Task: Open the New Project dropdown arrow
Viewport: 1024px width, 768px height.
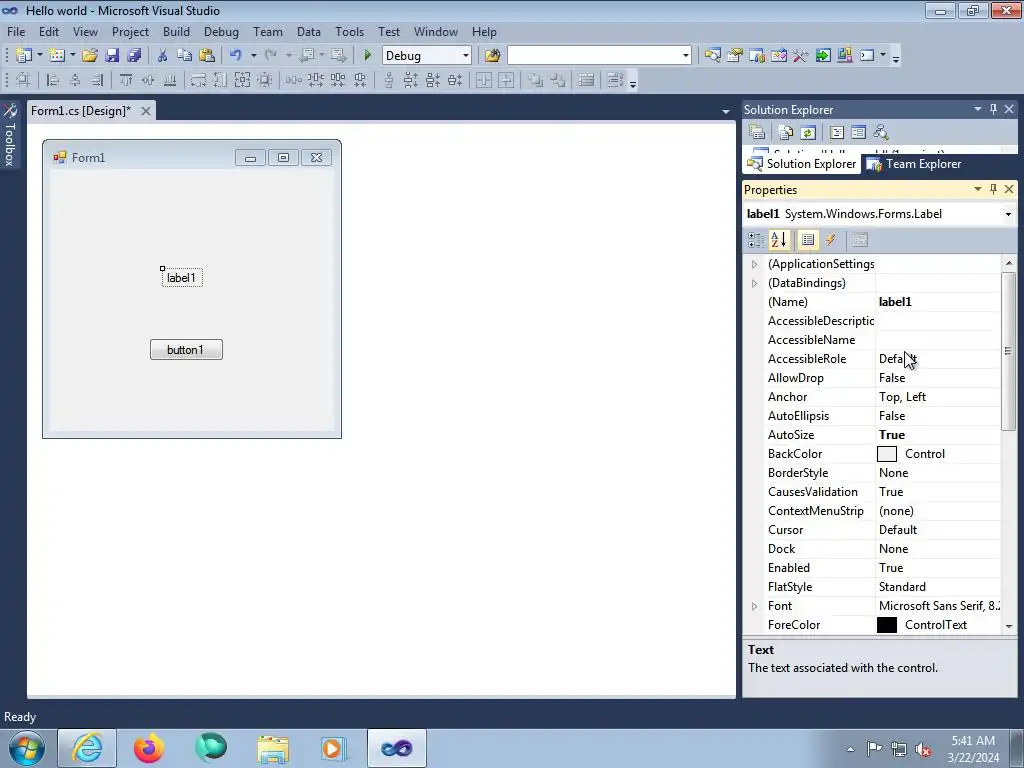Action: [x=39, y=56]
